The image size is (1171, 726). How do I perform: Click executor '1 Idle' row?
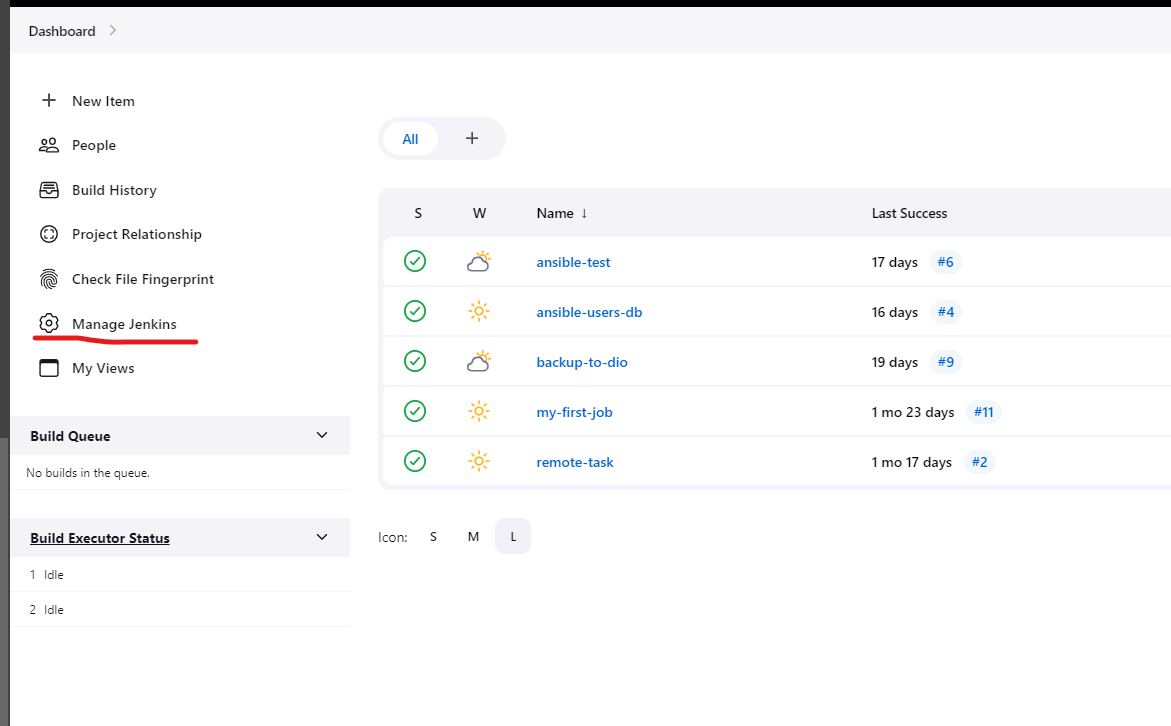(x=180, y=574)
